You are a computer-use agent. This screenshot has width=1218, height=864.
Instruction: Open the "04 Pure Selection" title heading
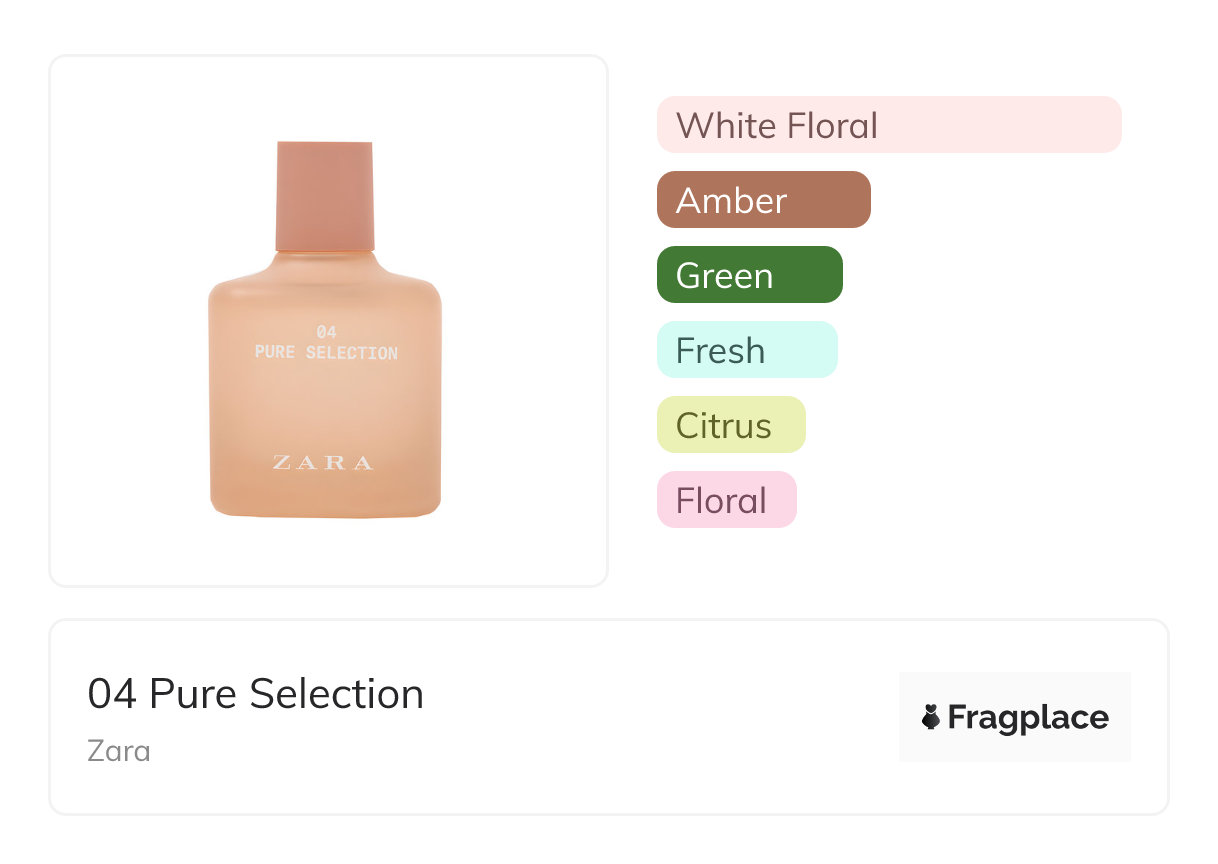coord(256,694)
